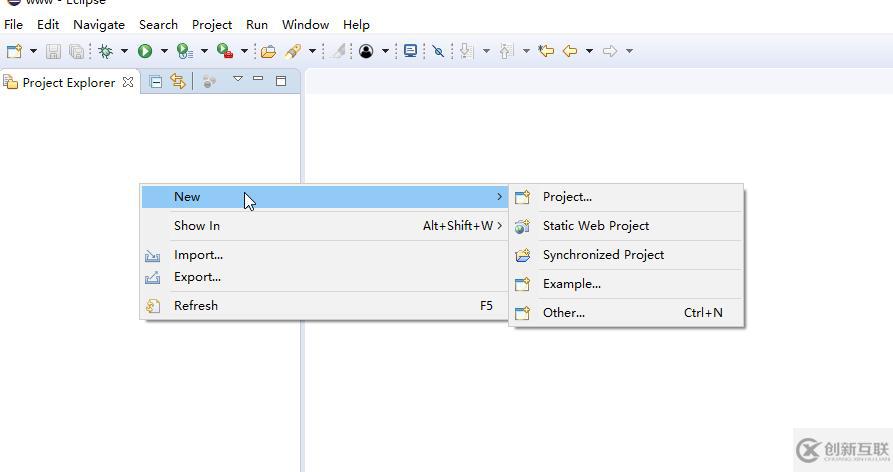893x472 pixels.
Task: Click the Forward navigation arrow icon
Action: click(610, 51)
